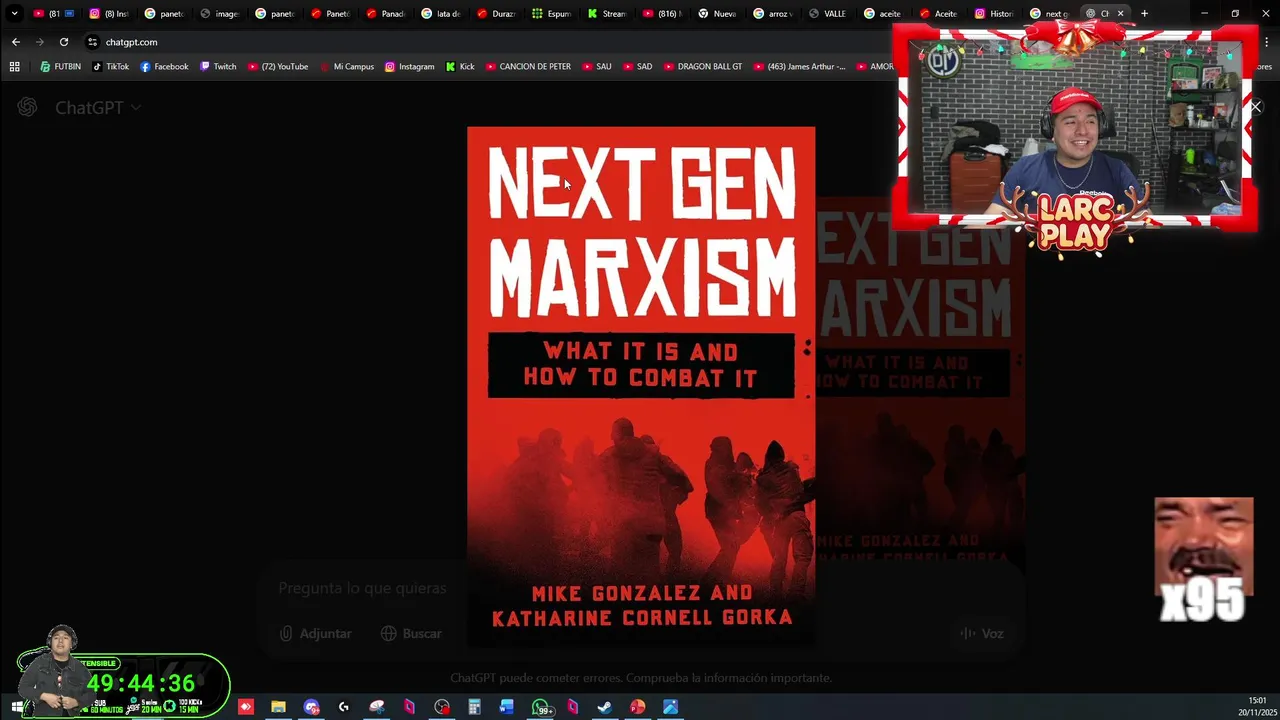Open the red app next to File Explorer

pos(246,707)
